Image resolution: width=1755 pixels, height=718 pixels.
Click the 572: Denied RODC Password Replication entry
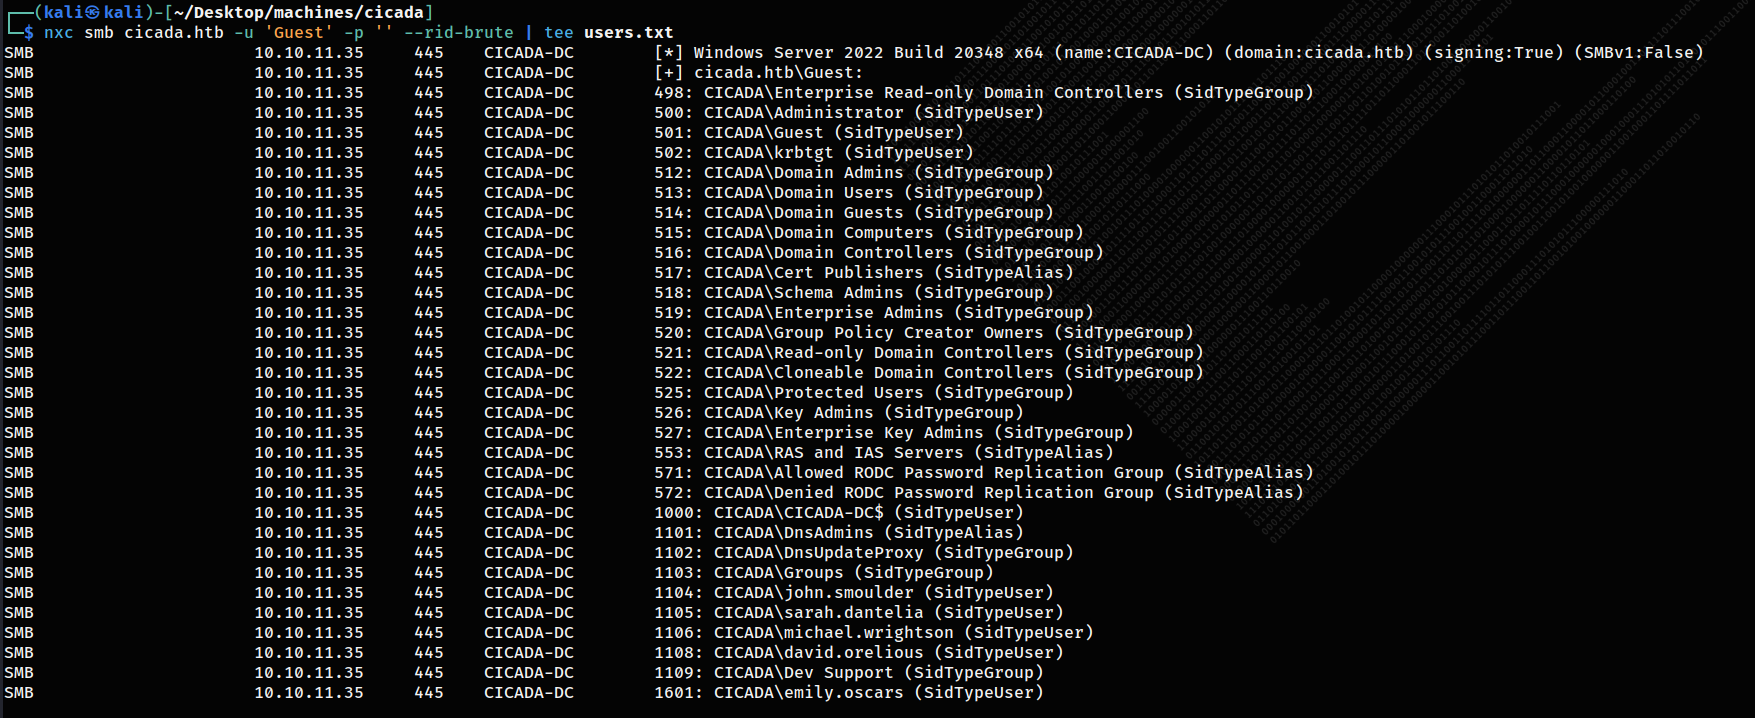click(x=979, y=492)
